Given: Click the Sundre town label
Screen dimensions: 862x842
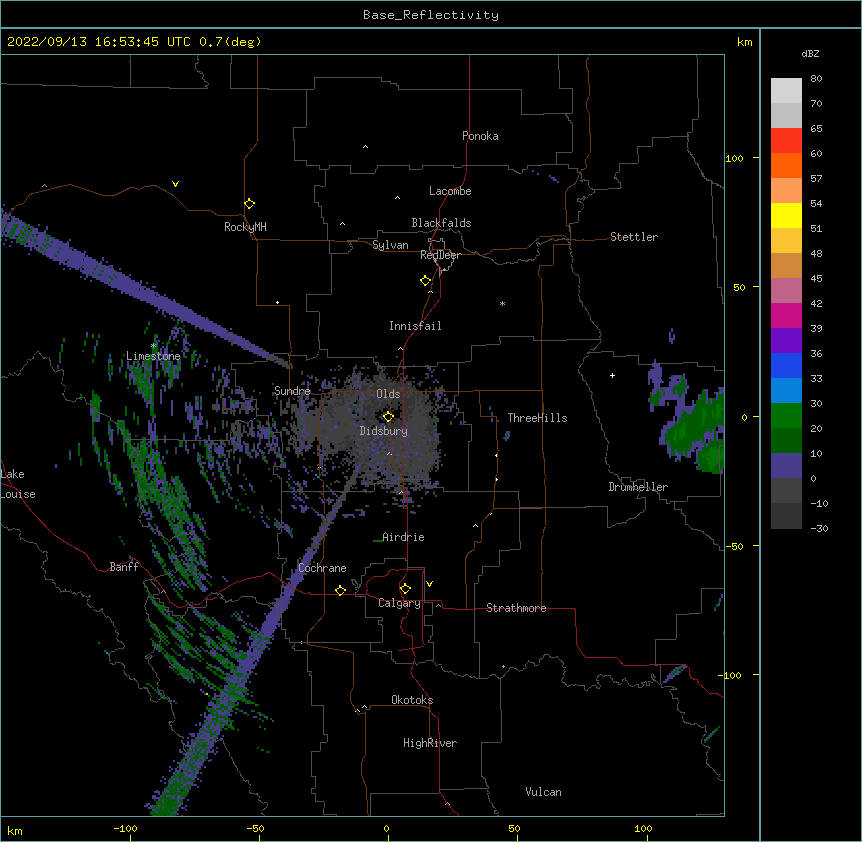Looking at the screenshot, I should pos(292,391).
